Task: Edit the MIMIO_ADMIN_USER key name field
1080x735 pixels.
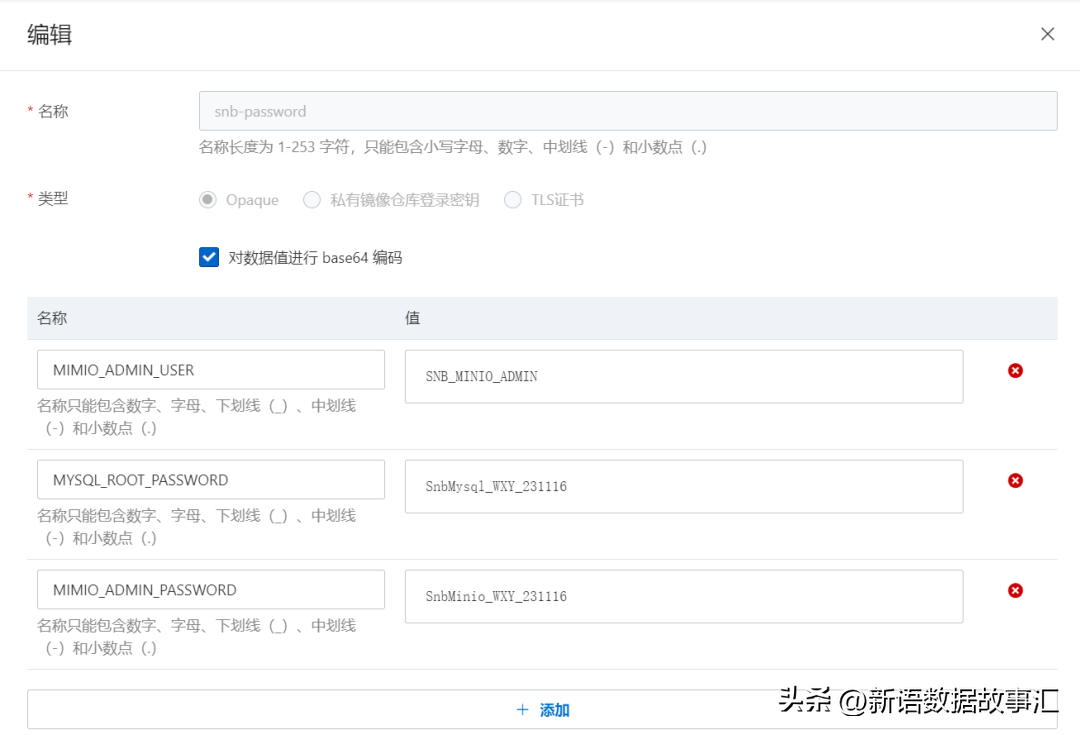Action: tap(211, 370)
